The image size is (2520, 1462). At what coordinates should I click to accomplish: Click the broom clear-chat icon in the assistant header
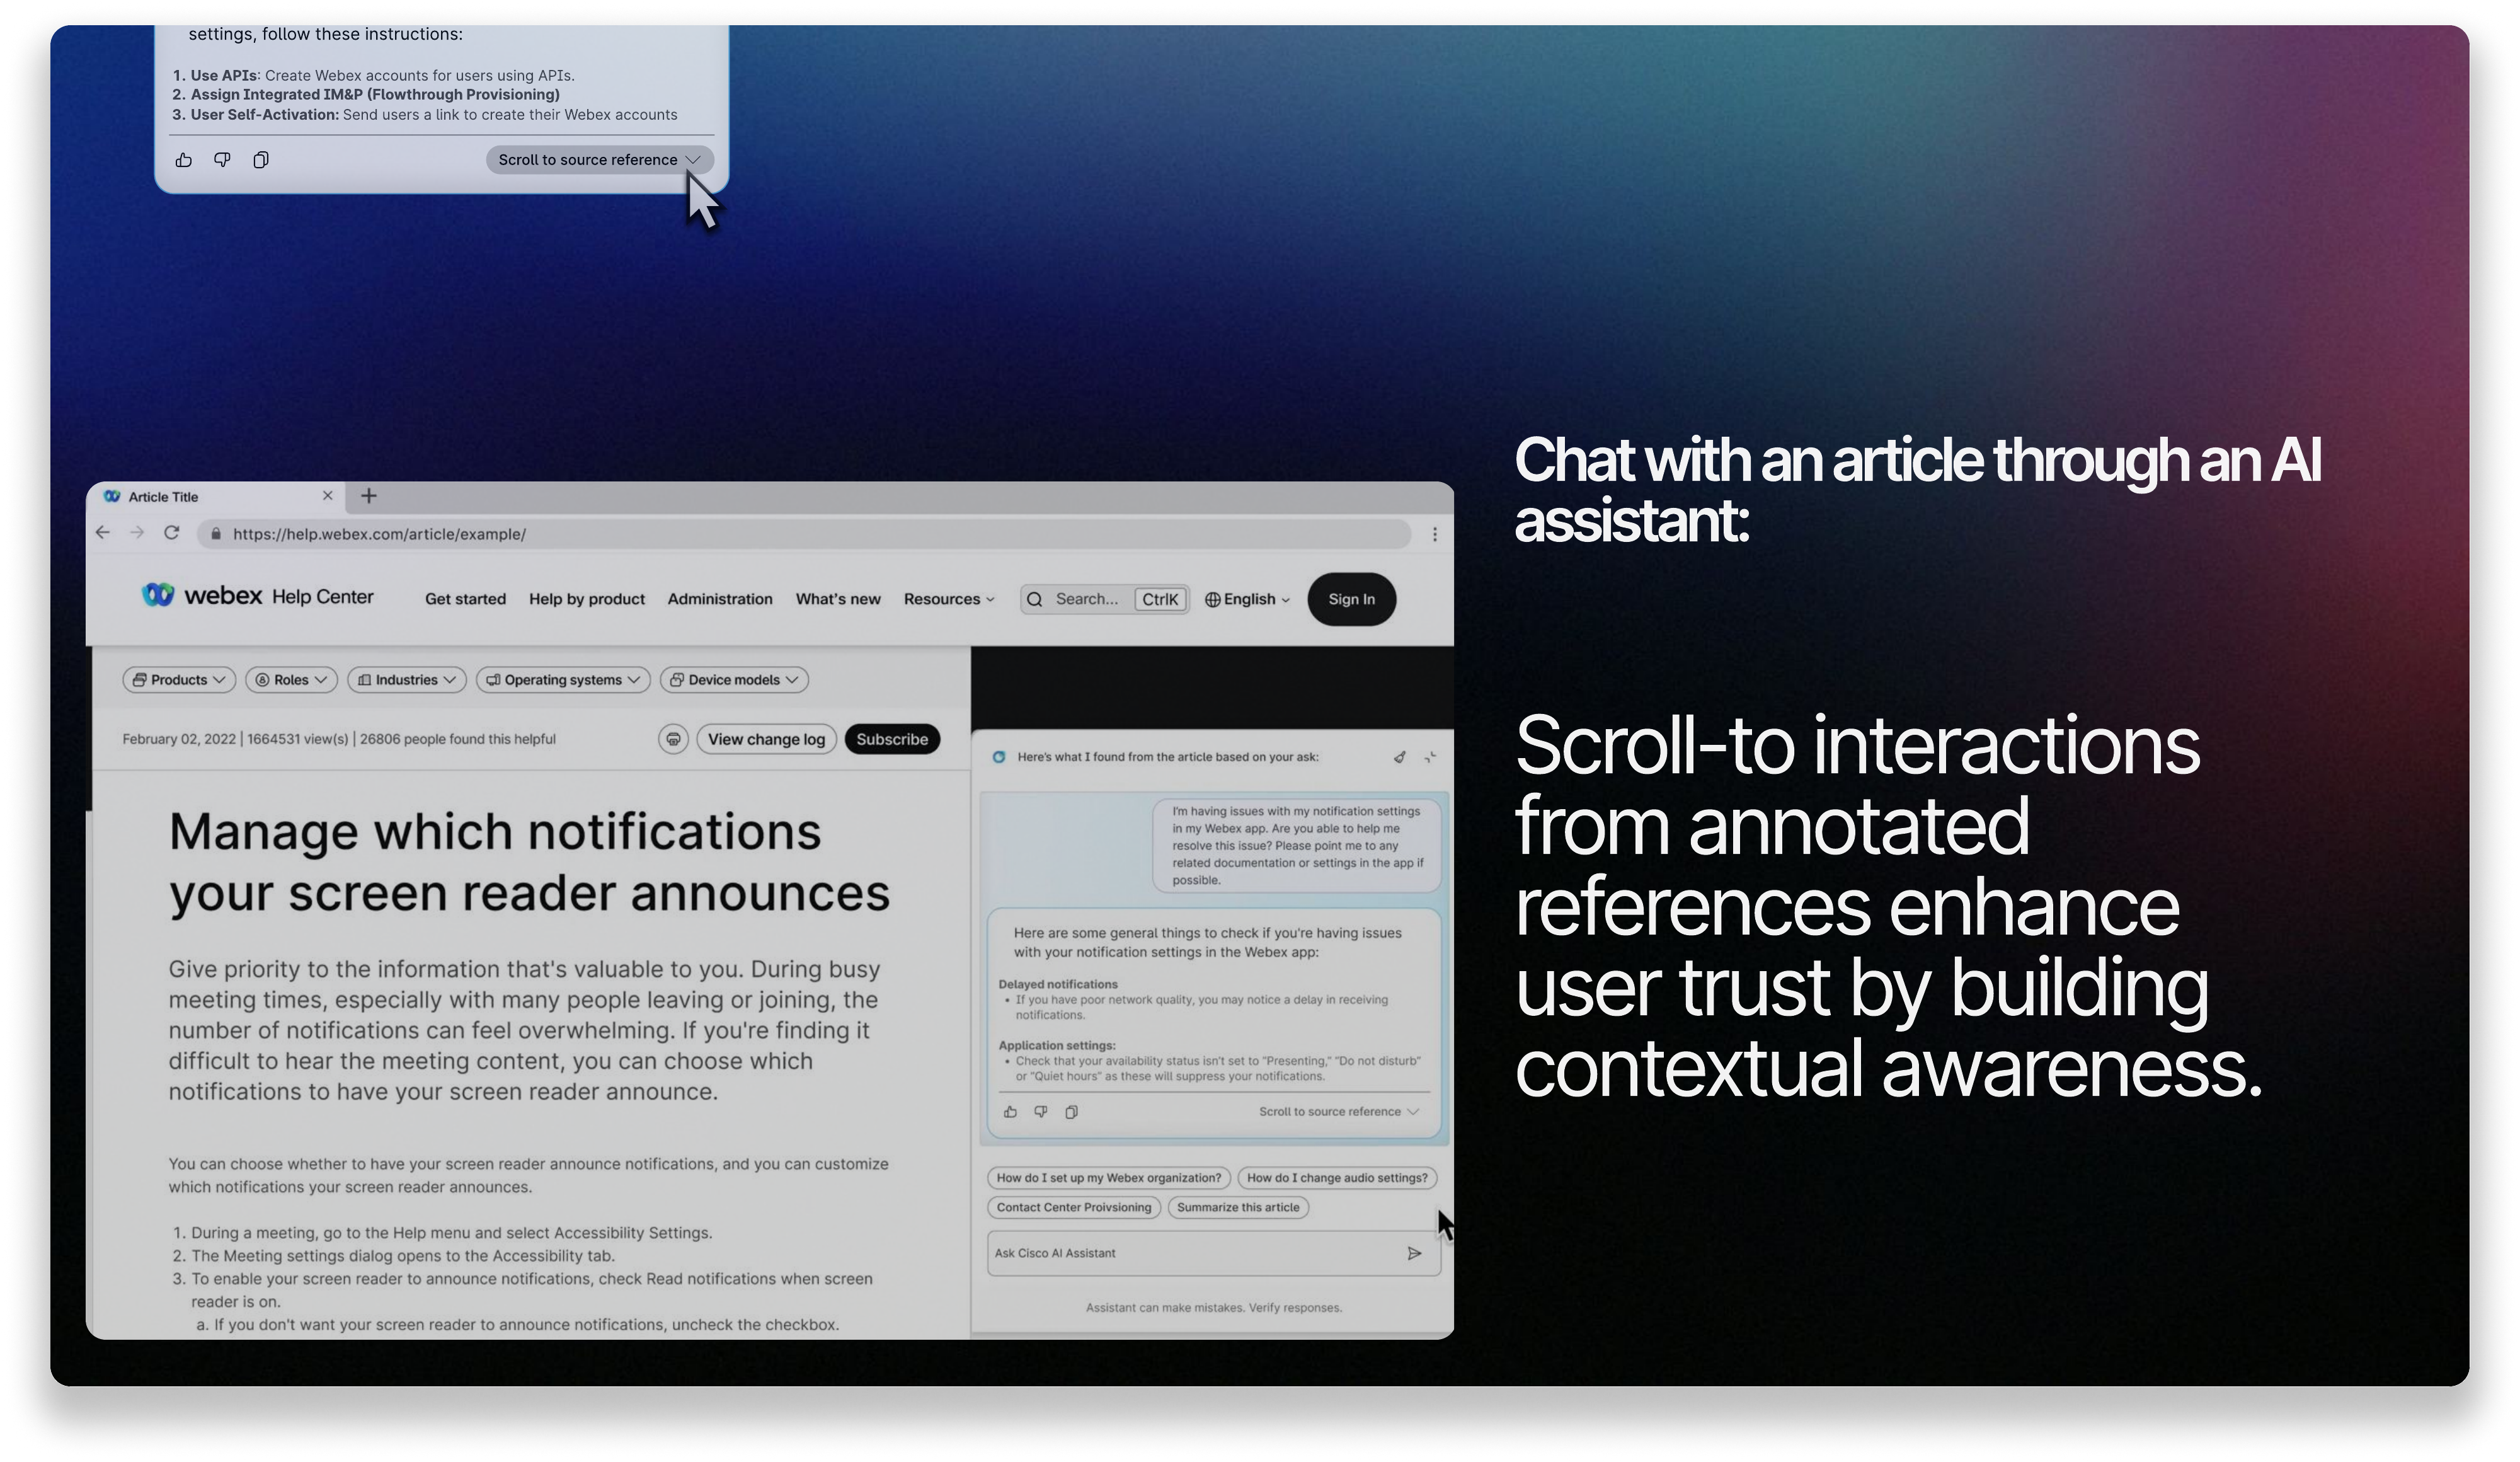pyautogui.click(x=1399, y=757)
